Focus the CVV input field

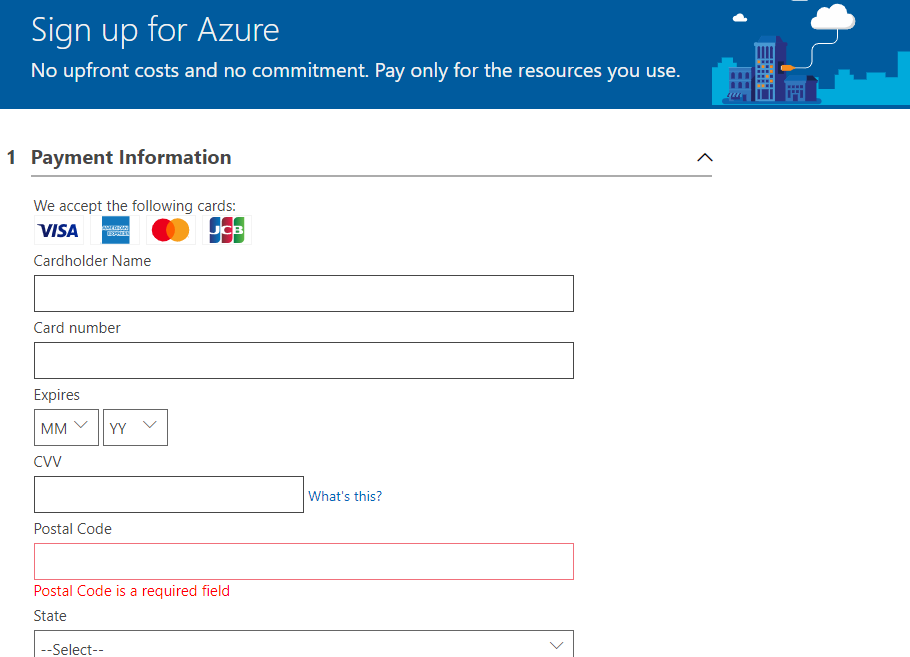coord(169,494)
